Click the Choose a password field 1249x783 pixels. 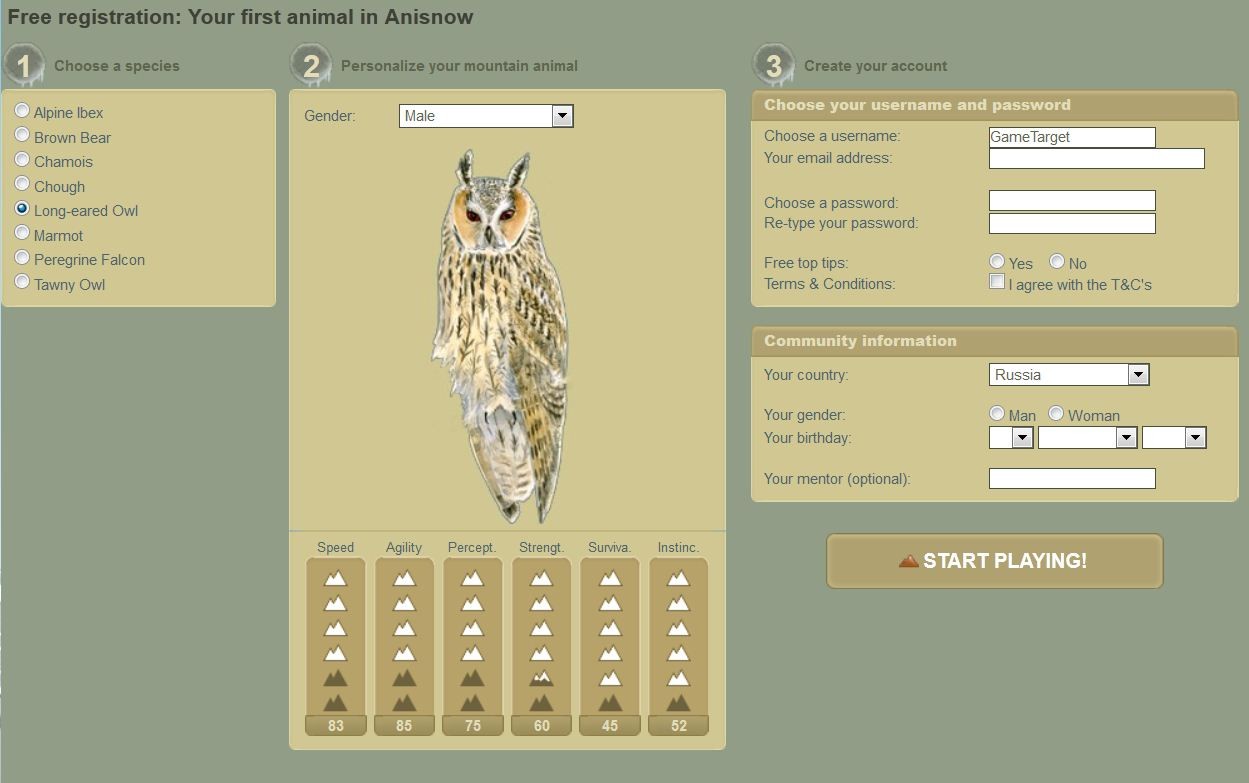click(x=1072, y=201)
